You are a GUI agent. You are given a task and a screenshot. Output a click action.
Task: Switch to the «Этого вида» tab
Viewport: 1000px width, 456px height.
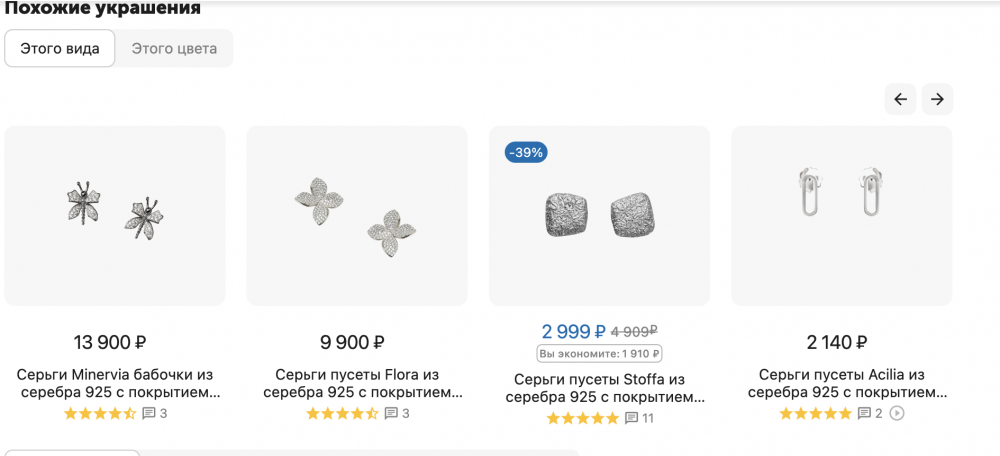(x=60, y=48)
